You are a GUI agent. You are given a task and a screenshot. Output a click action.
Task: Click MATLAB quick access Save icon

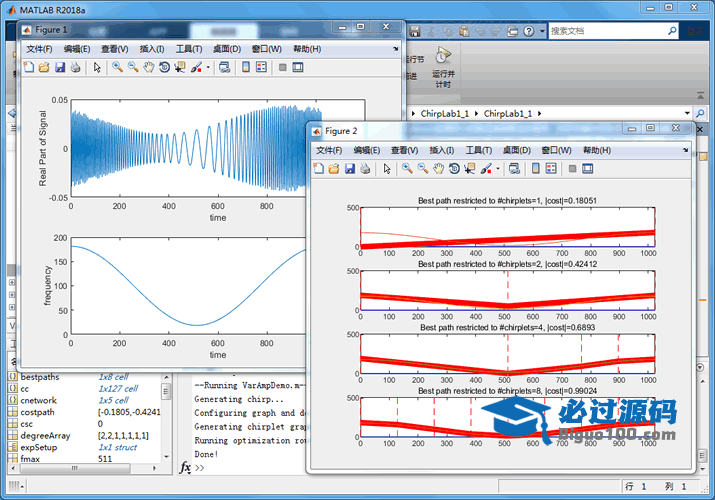[414, 31]
